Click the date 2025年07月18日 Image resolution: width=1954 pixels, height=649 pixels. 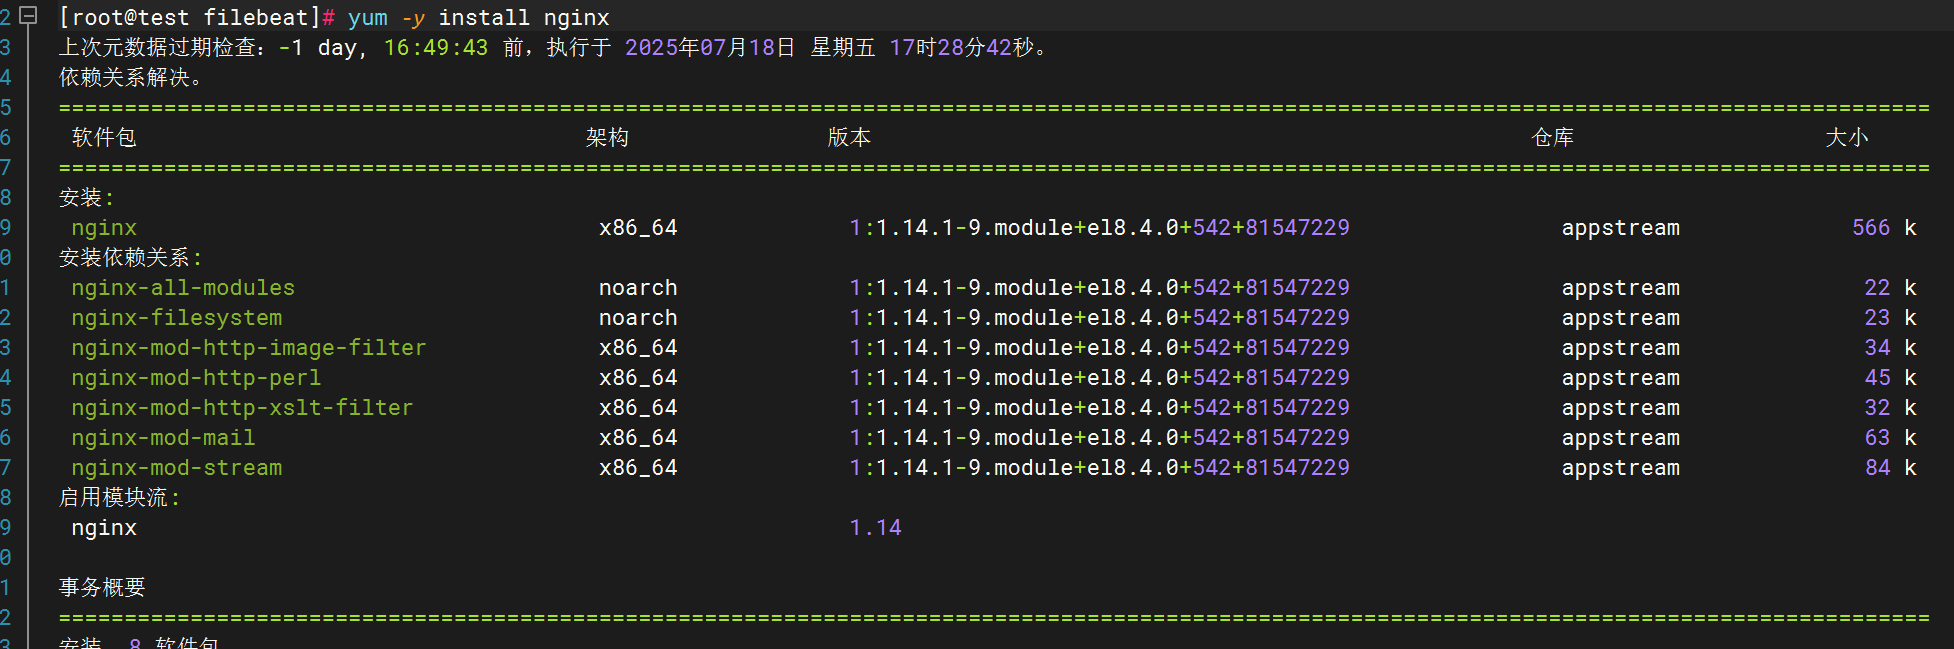pyautogui.click(x=710, y=48)
